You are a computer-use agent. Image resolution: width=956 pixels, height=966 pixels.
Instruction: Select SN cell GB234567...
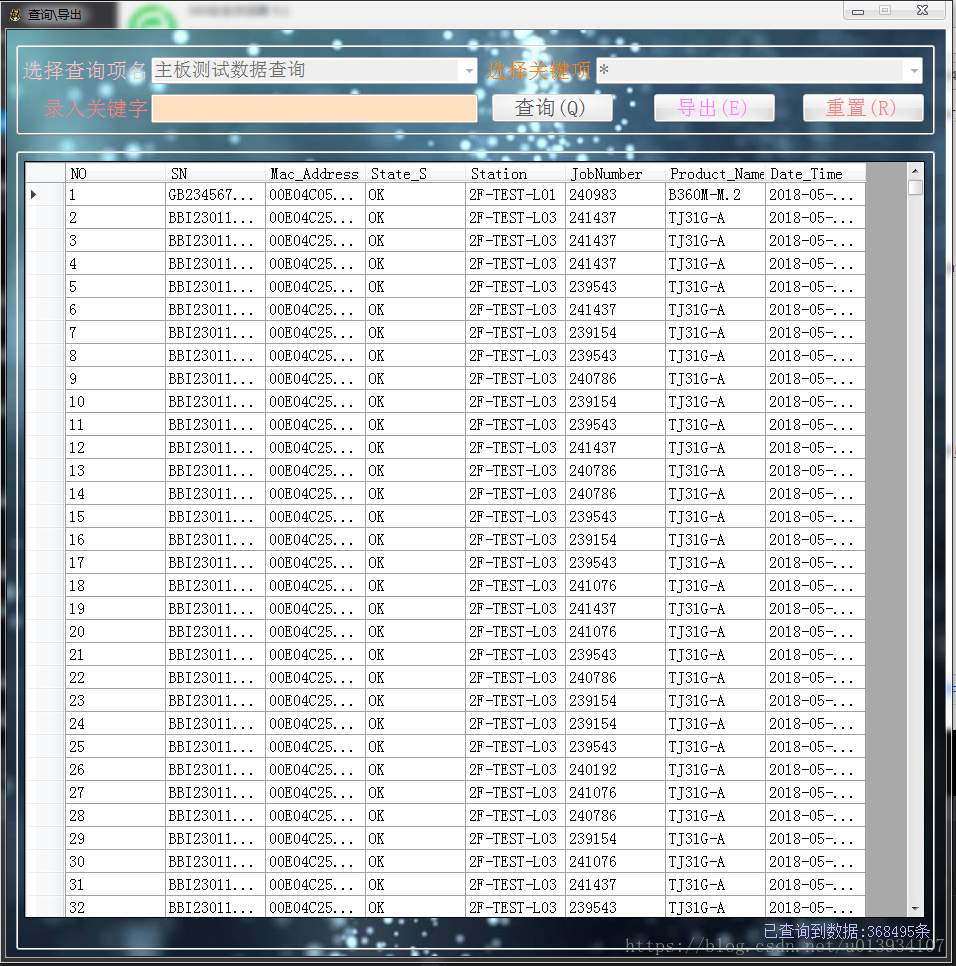216,195
